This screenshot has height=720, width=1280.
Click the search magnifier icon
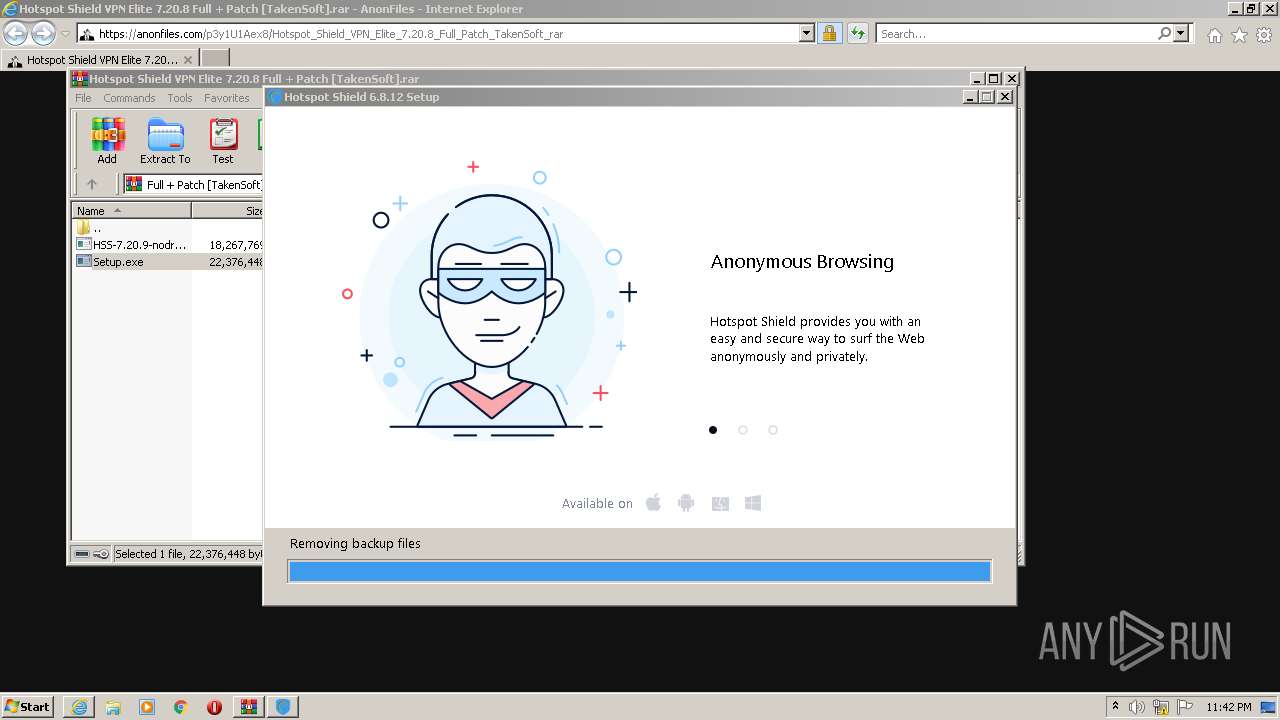tap(1164, 33)
